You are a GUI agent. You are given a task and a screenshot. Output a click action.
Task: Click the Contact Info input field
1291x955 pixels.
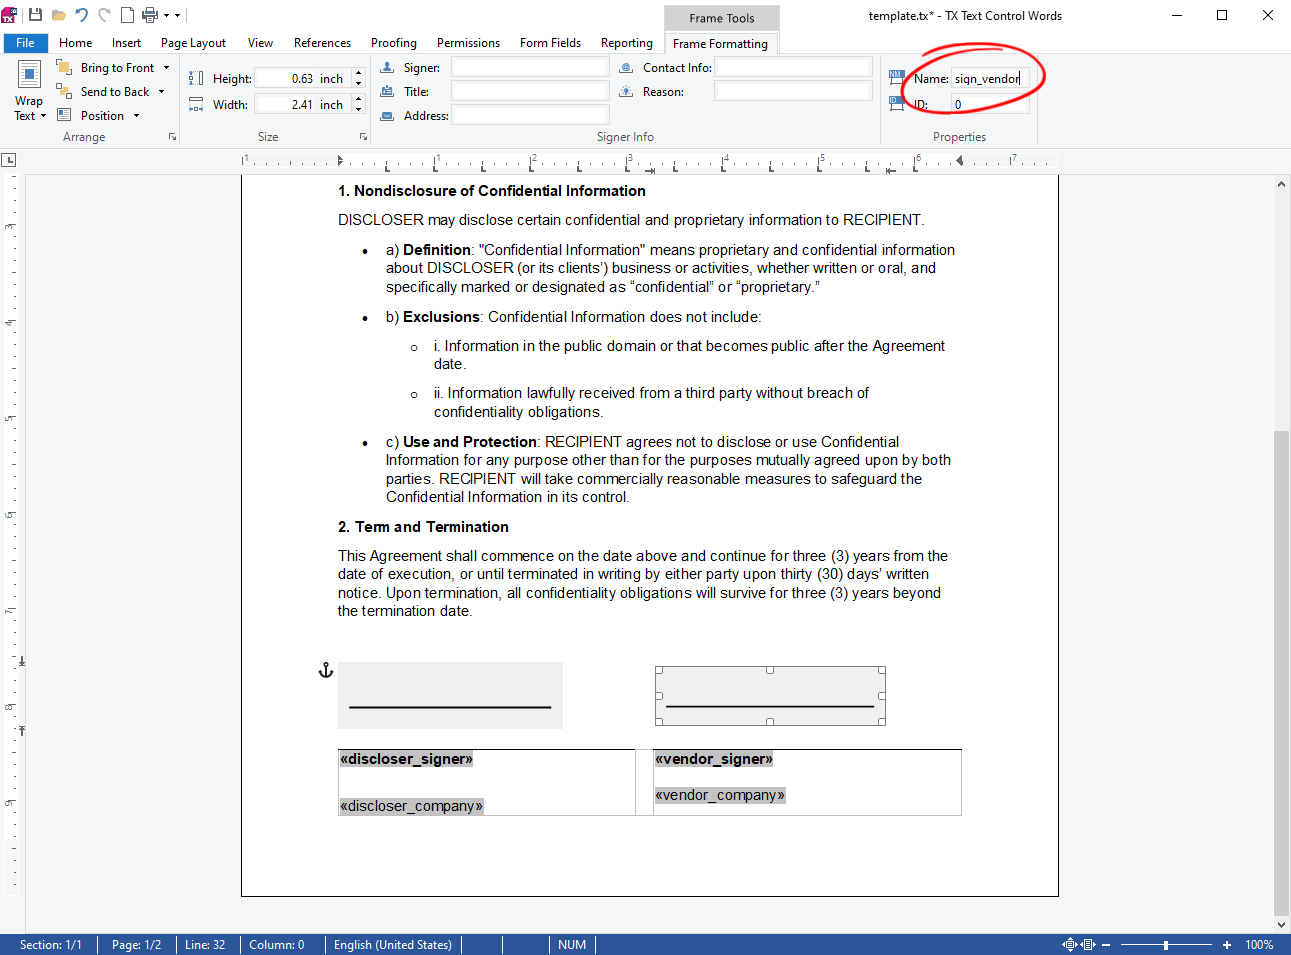point(793,67)
